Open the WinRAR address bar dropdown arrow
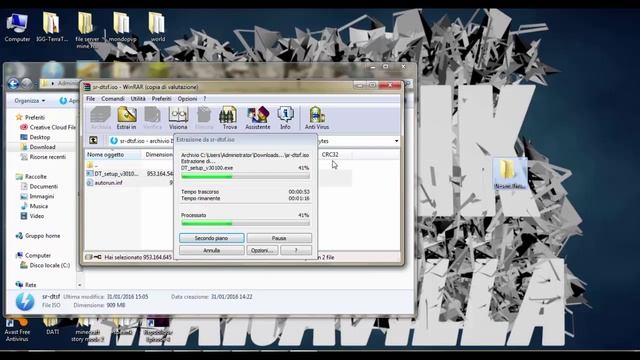Screen dimensions: 640x360 coord(396,141)
